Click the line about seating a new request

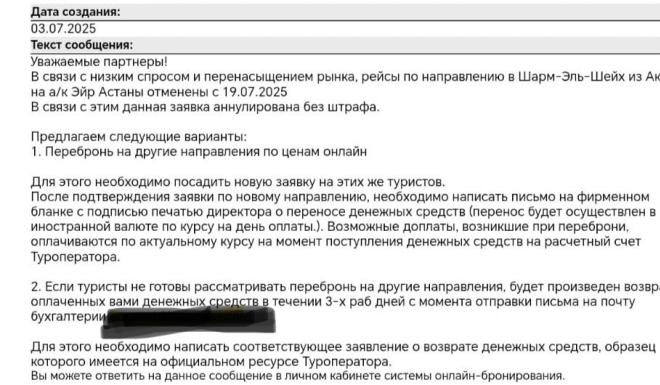pyautogui.click(x=238, y=182)
